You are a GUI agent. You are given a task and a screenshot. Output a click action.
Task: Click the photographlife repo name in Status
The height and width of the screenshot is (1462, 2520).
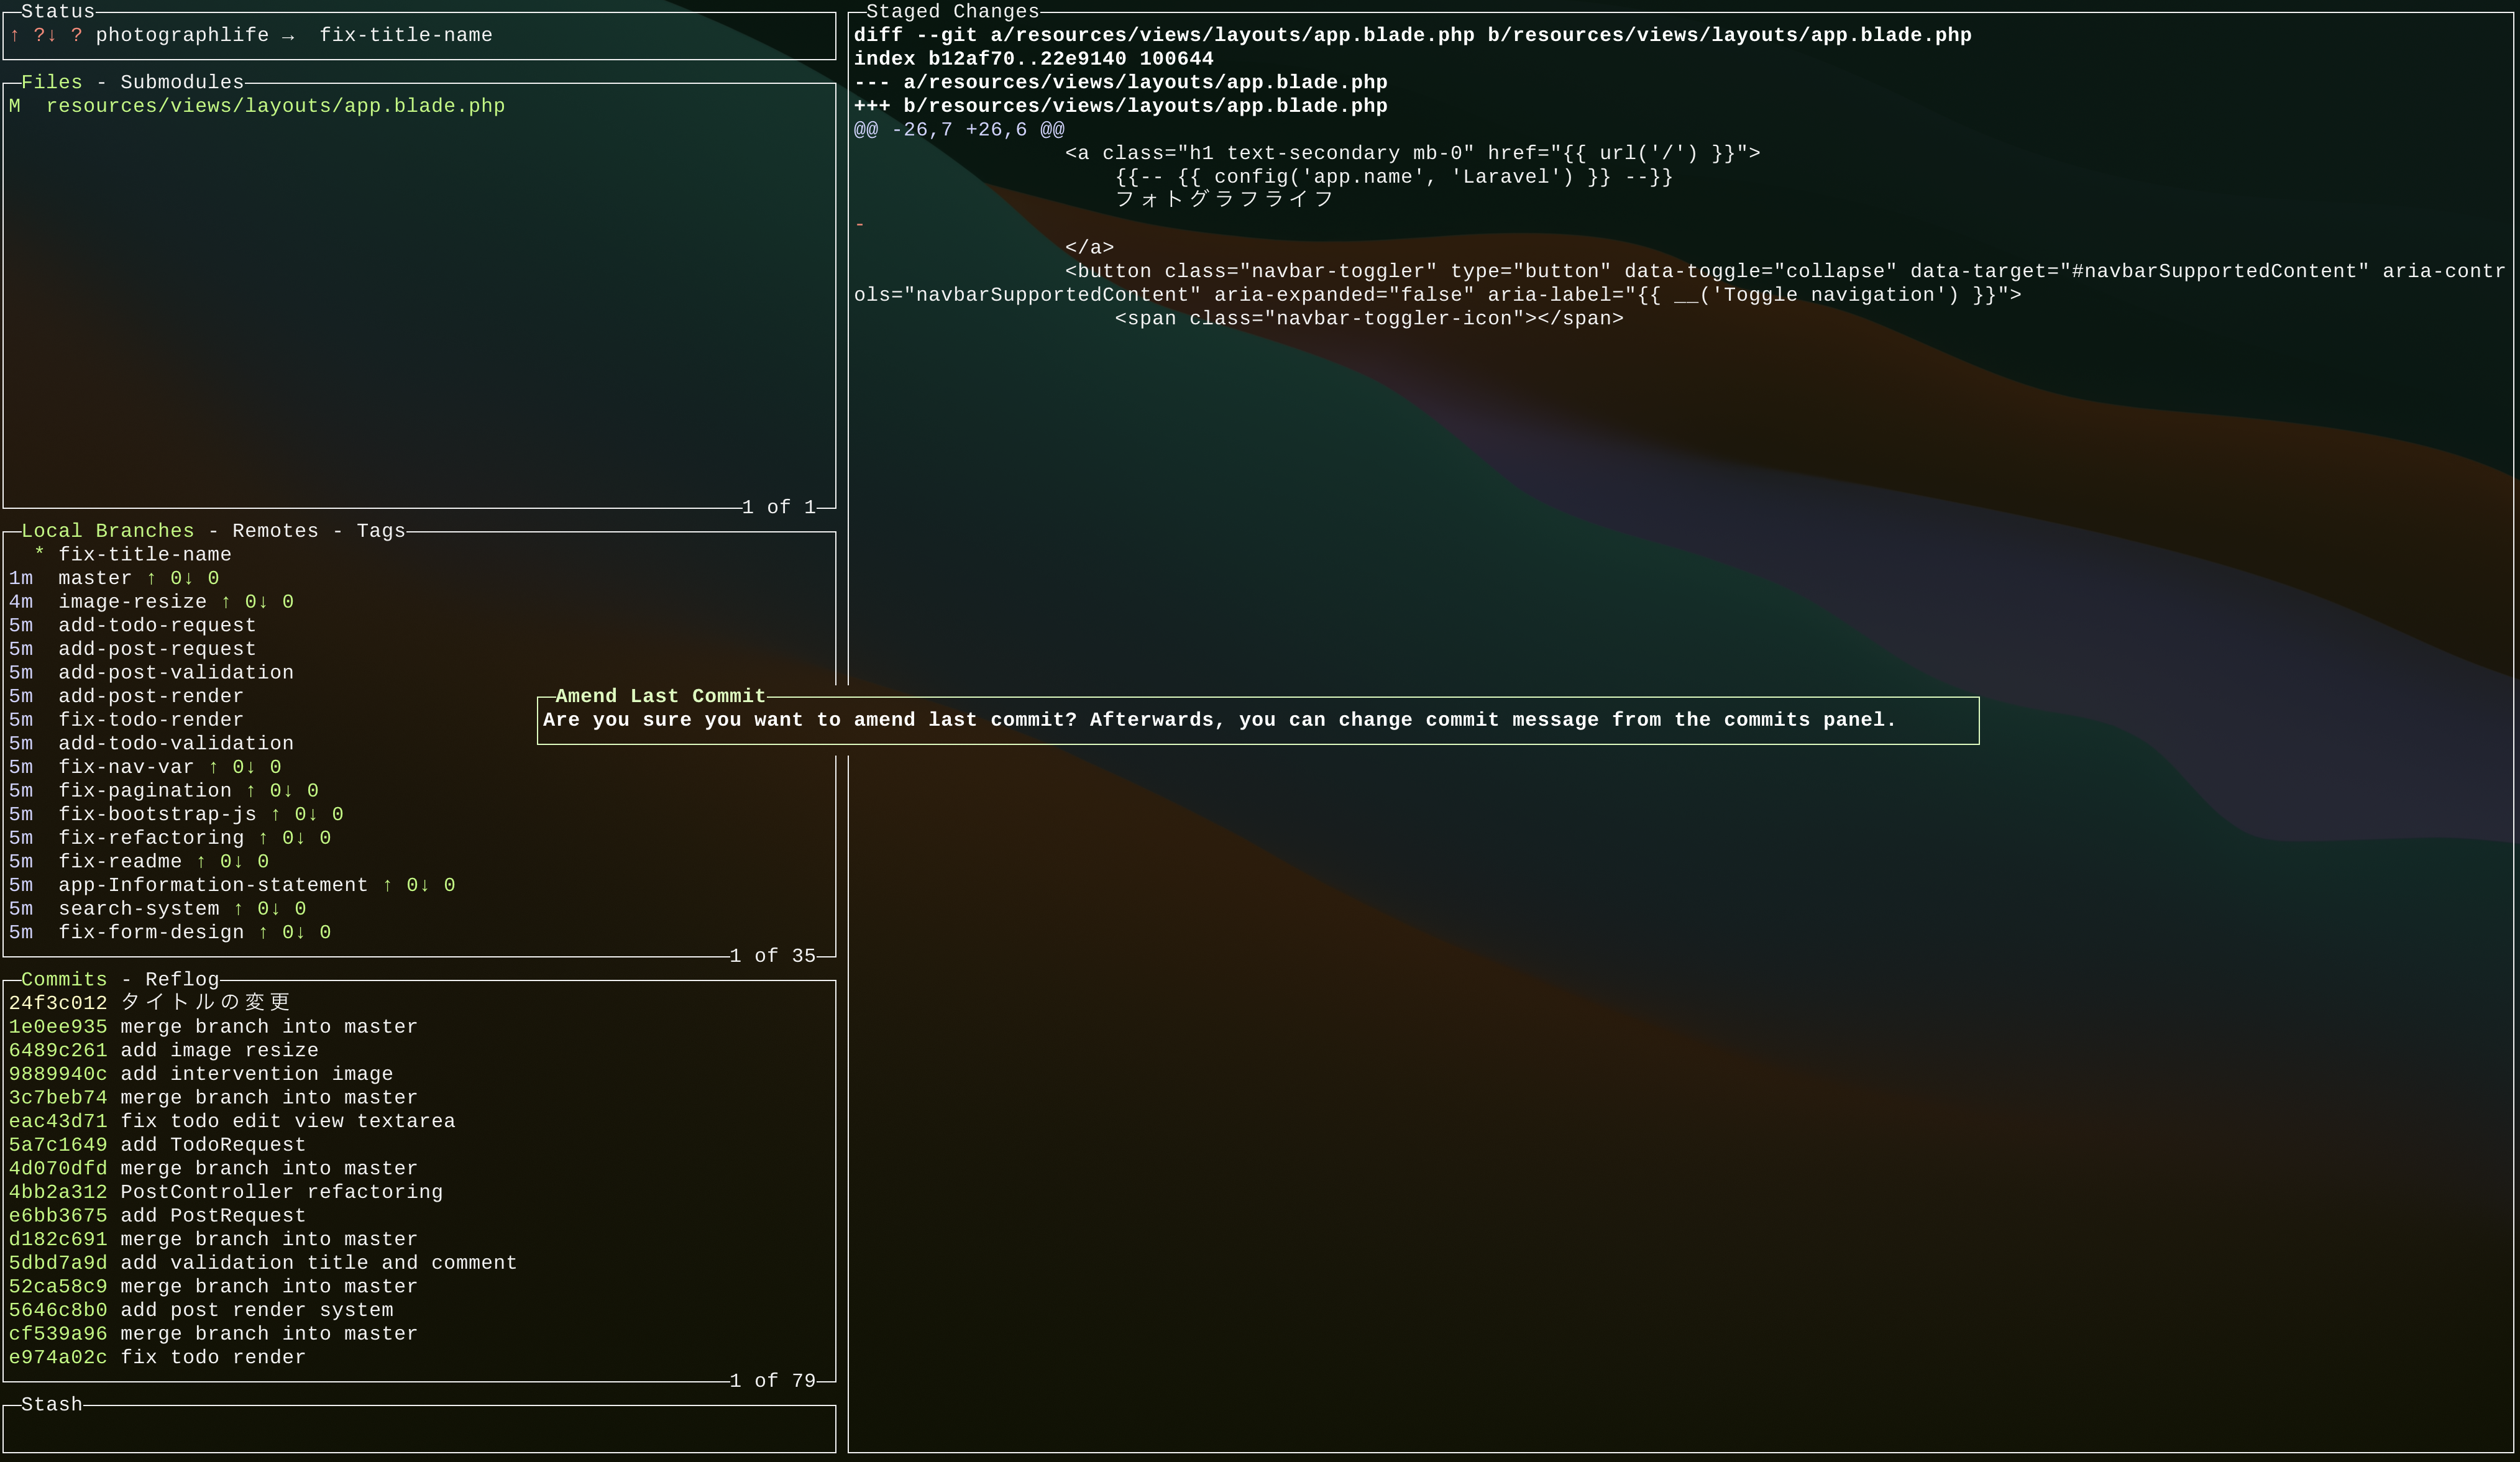point(182,35)
